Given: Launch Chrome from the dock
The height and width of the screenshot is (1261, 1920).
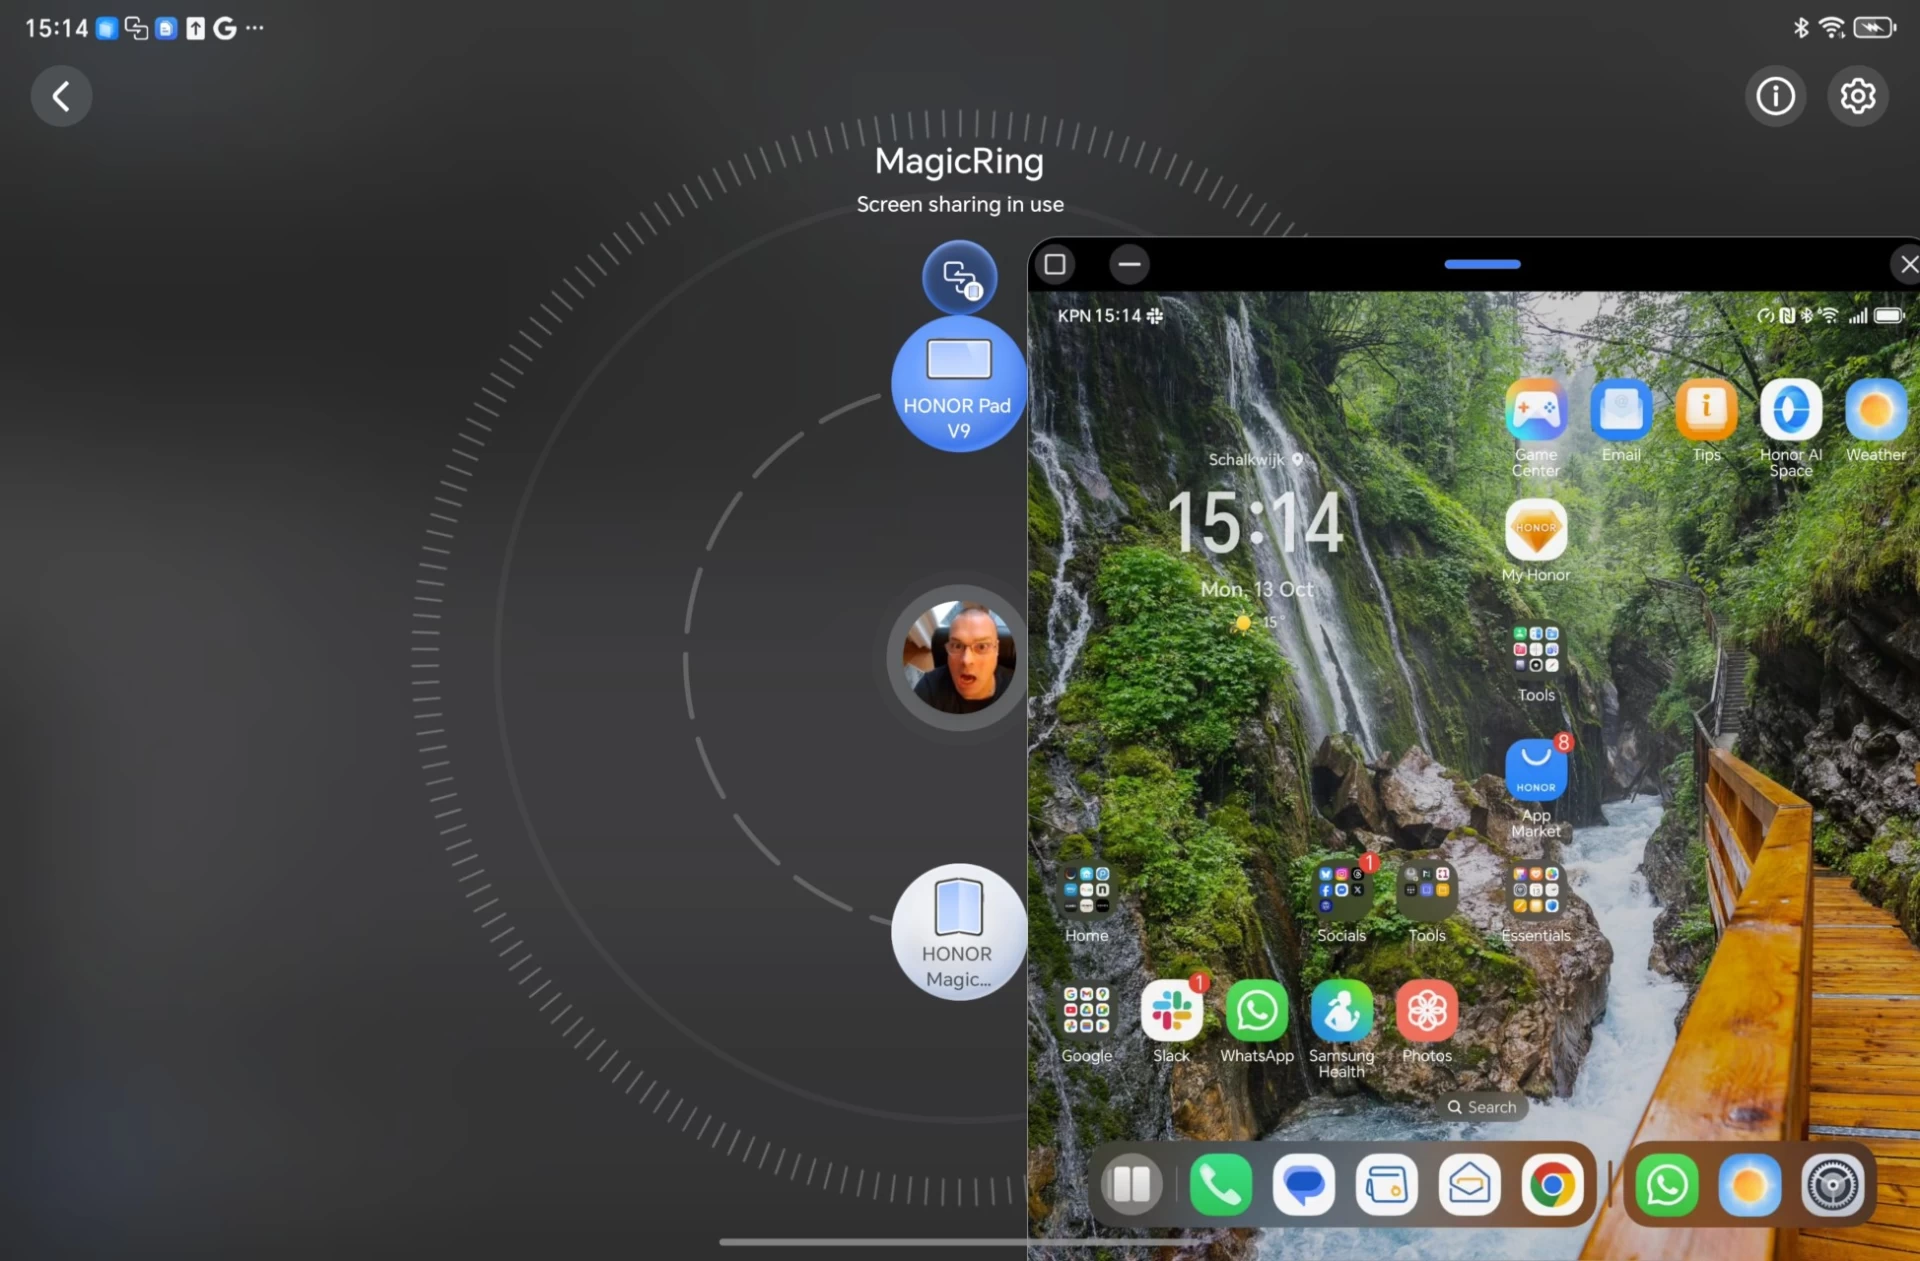Looking at the screenshot, I should (x=1552, y=1185).
